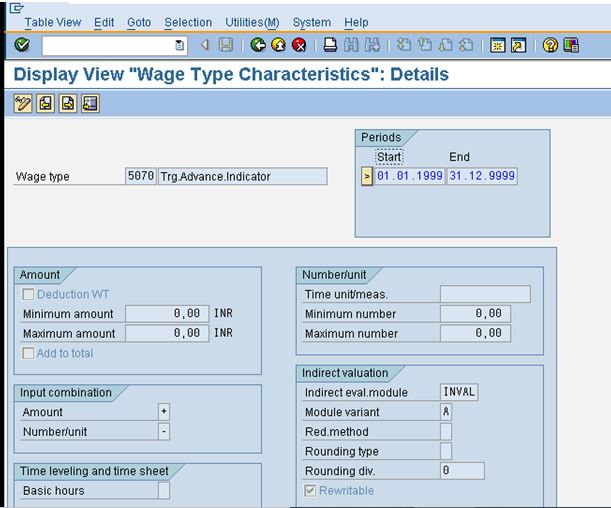Click the Previous Entry icon
This screenshot has height=508, width=611.
tap(45, 104)
